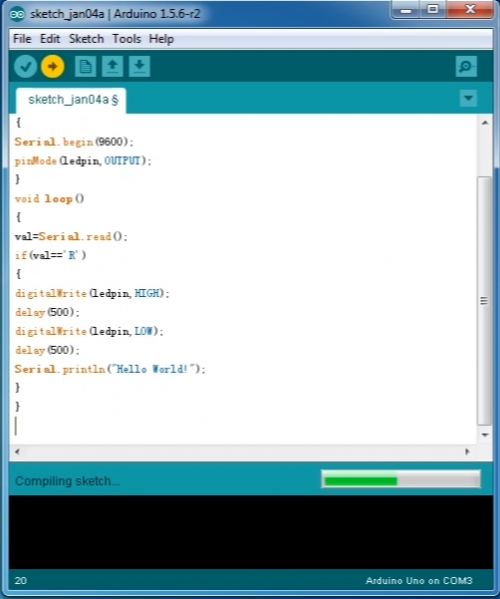Create a new sketch with the page icon

(x=85, y=66)
